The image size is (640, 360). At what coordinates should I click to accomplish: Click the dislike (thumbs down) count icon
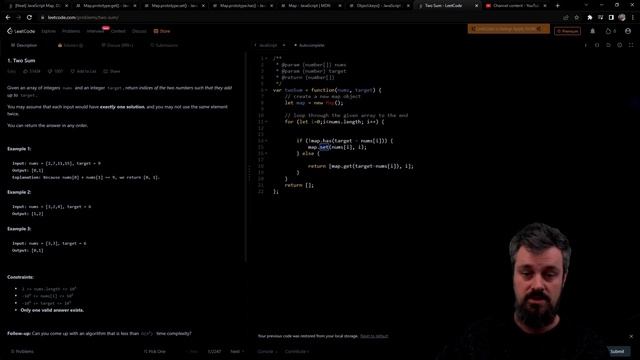coord(56,71)
